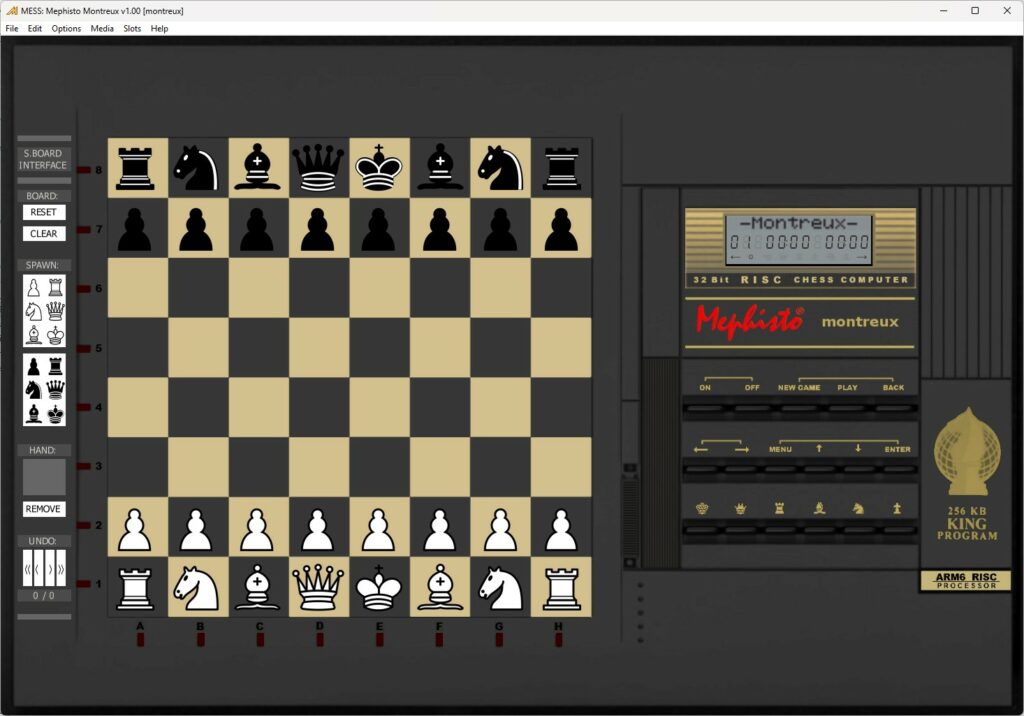This screenshot has height=716, width=1024.
Task: Choose white pawn in the Spawn palette
Action: click(34, 287)
